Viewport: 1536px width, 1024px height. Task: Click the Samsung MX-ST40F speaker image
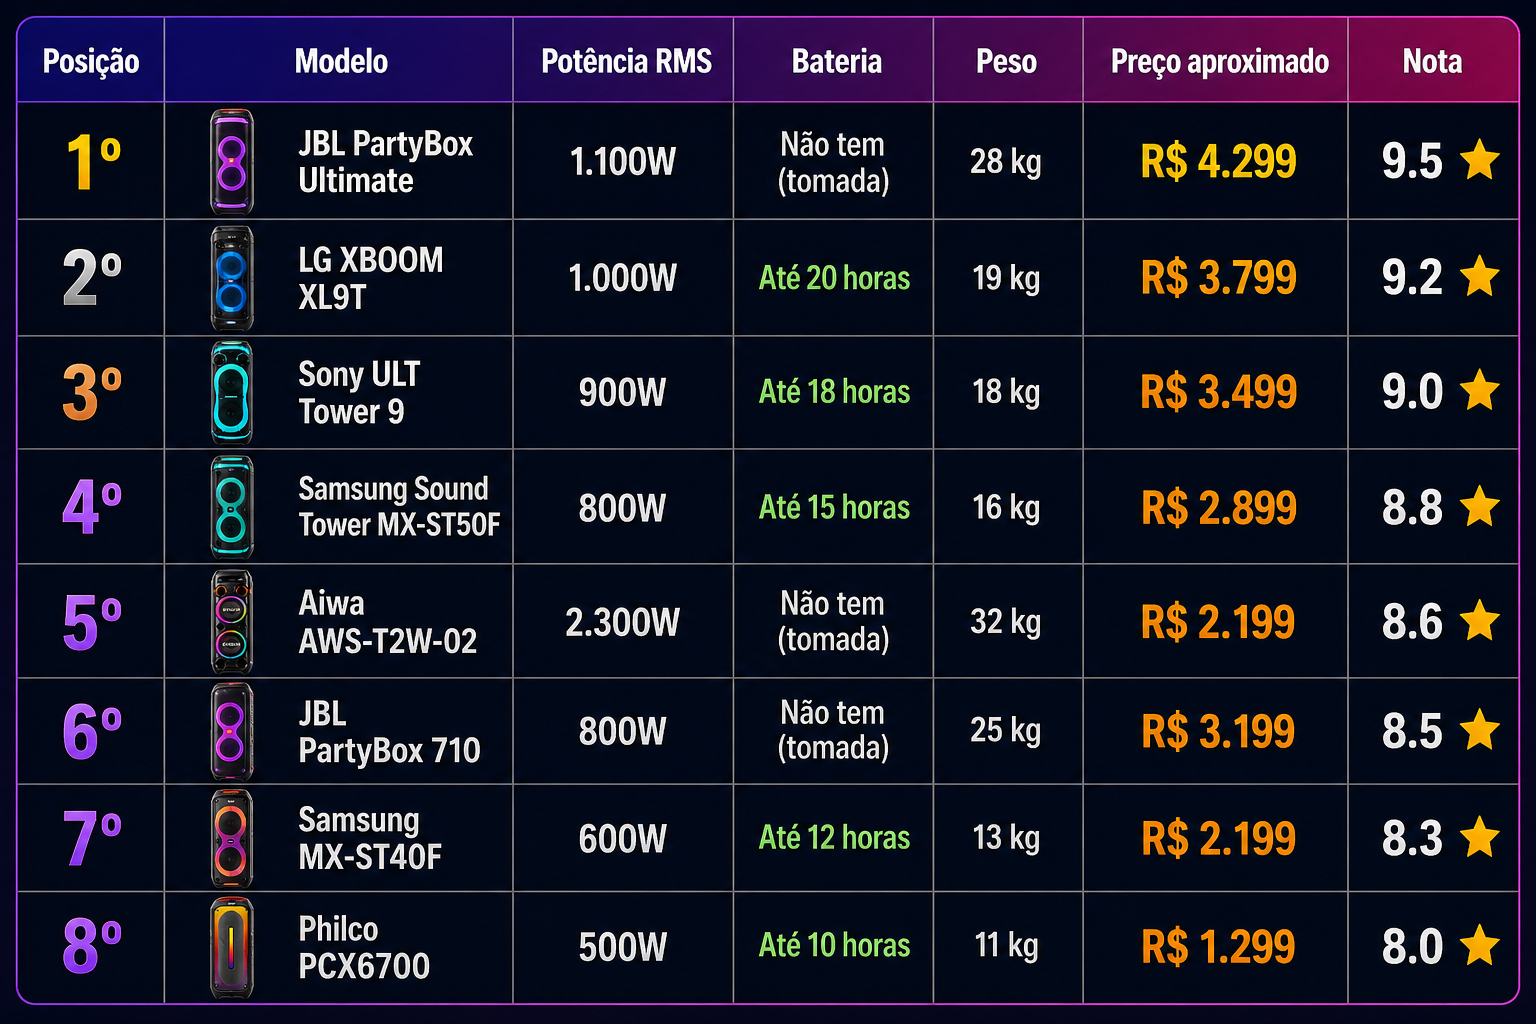232,838
